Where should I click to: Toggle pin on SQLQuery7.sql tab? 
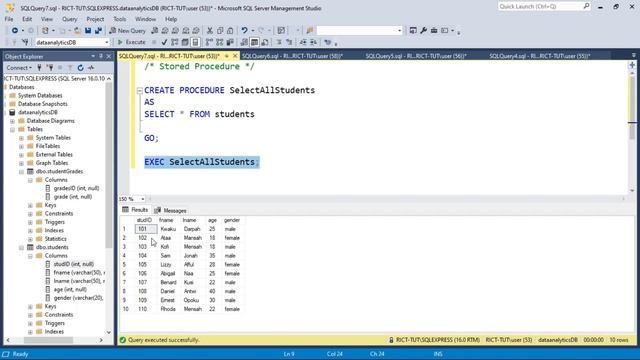click(227, 56)
